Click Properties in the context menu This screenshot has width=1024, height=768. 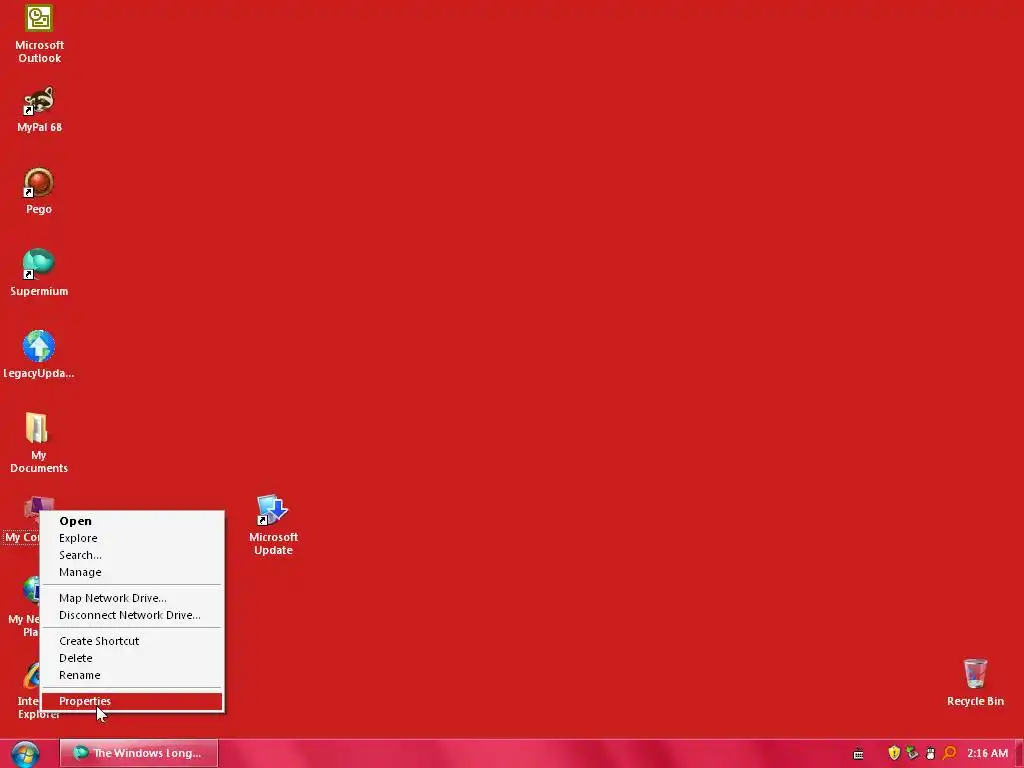tap(132, 701)
